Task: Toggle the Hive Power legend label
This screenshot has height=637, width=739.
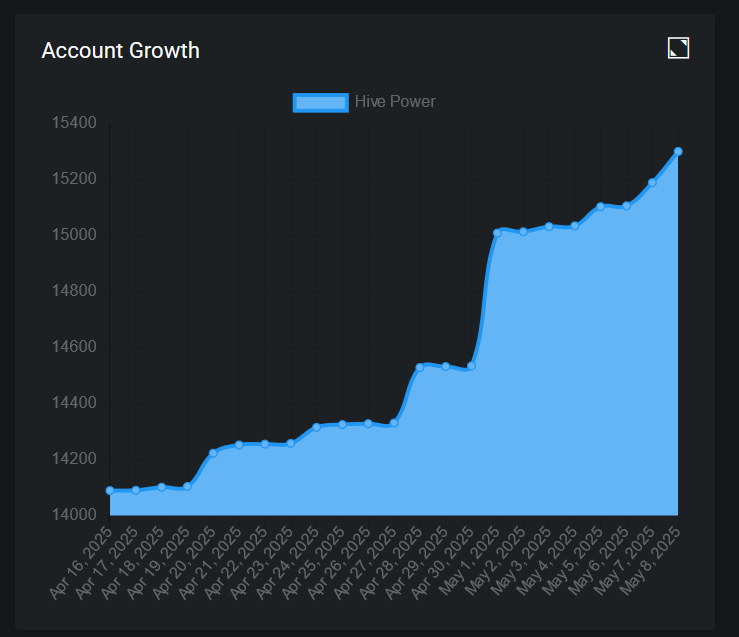Action: 395,102
